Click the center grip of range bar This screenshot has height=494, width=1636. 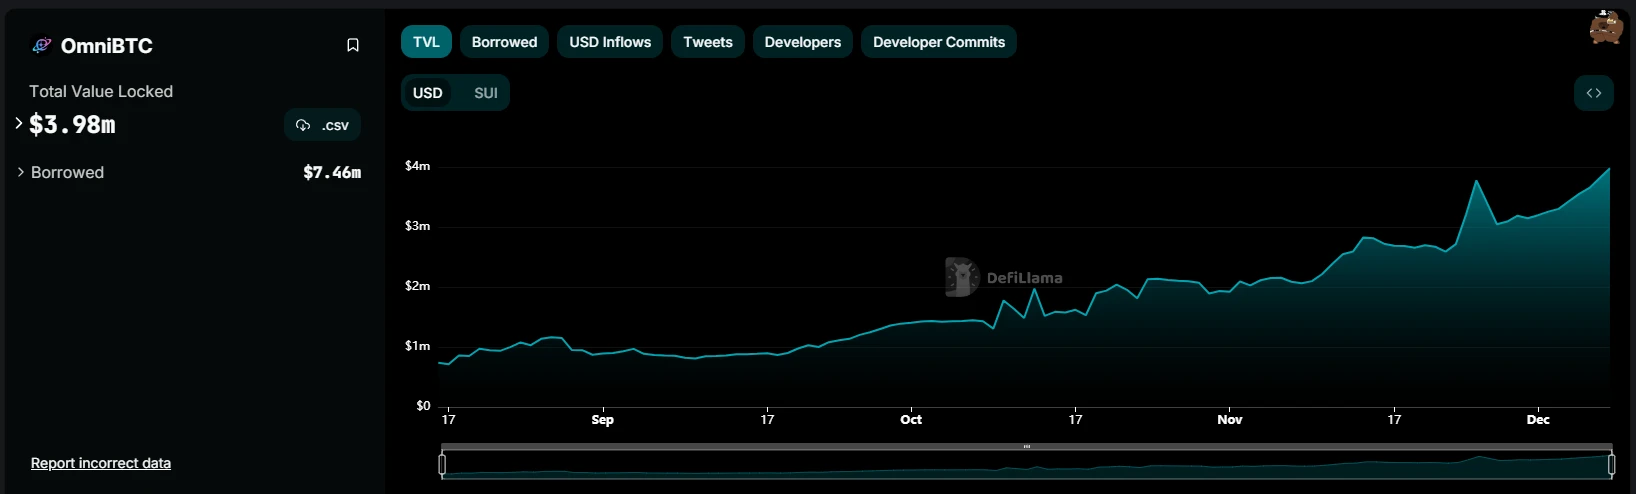coord(1026,447)
